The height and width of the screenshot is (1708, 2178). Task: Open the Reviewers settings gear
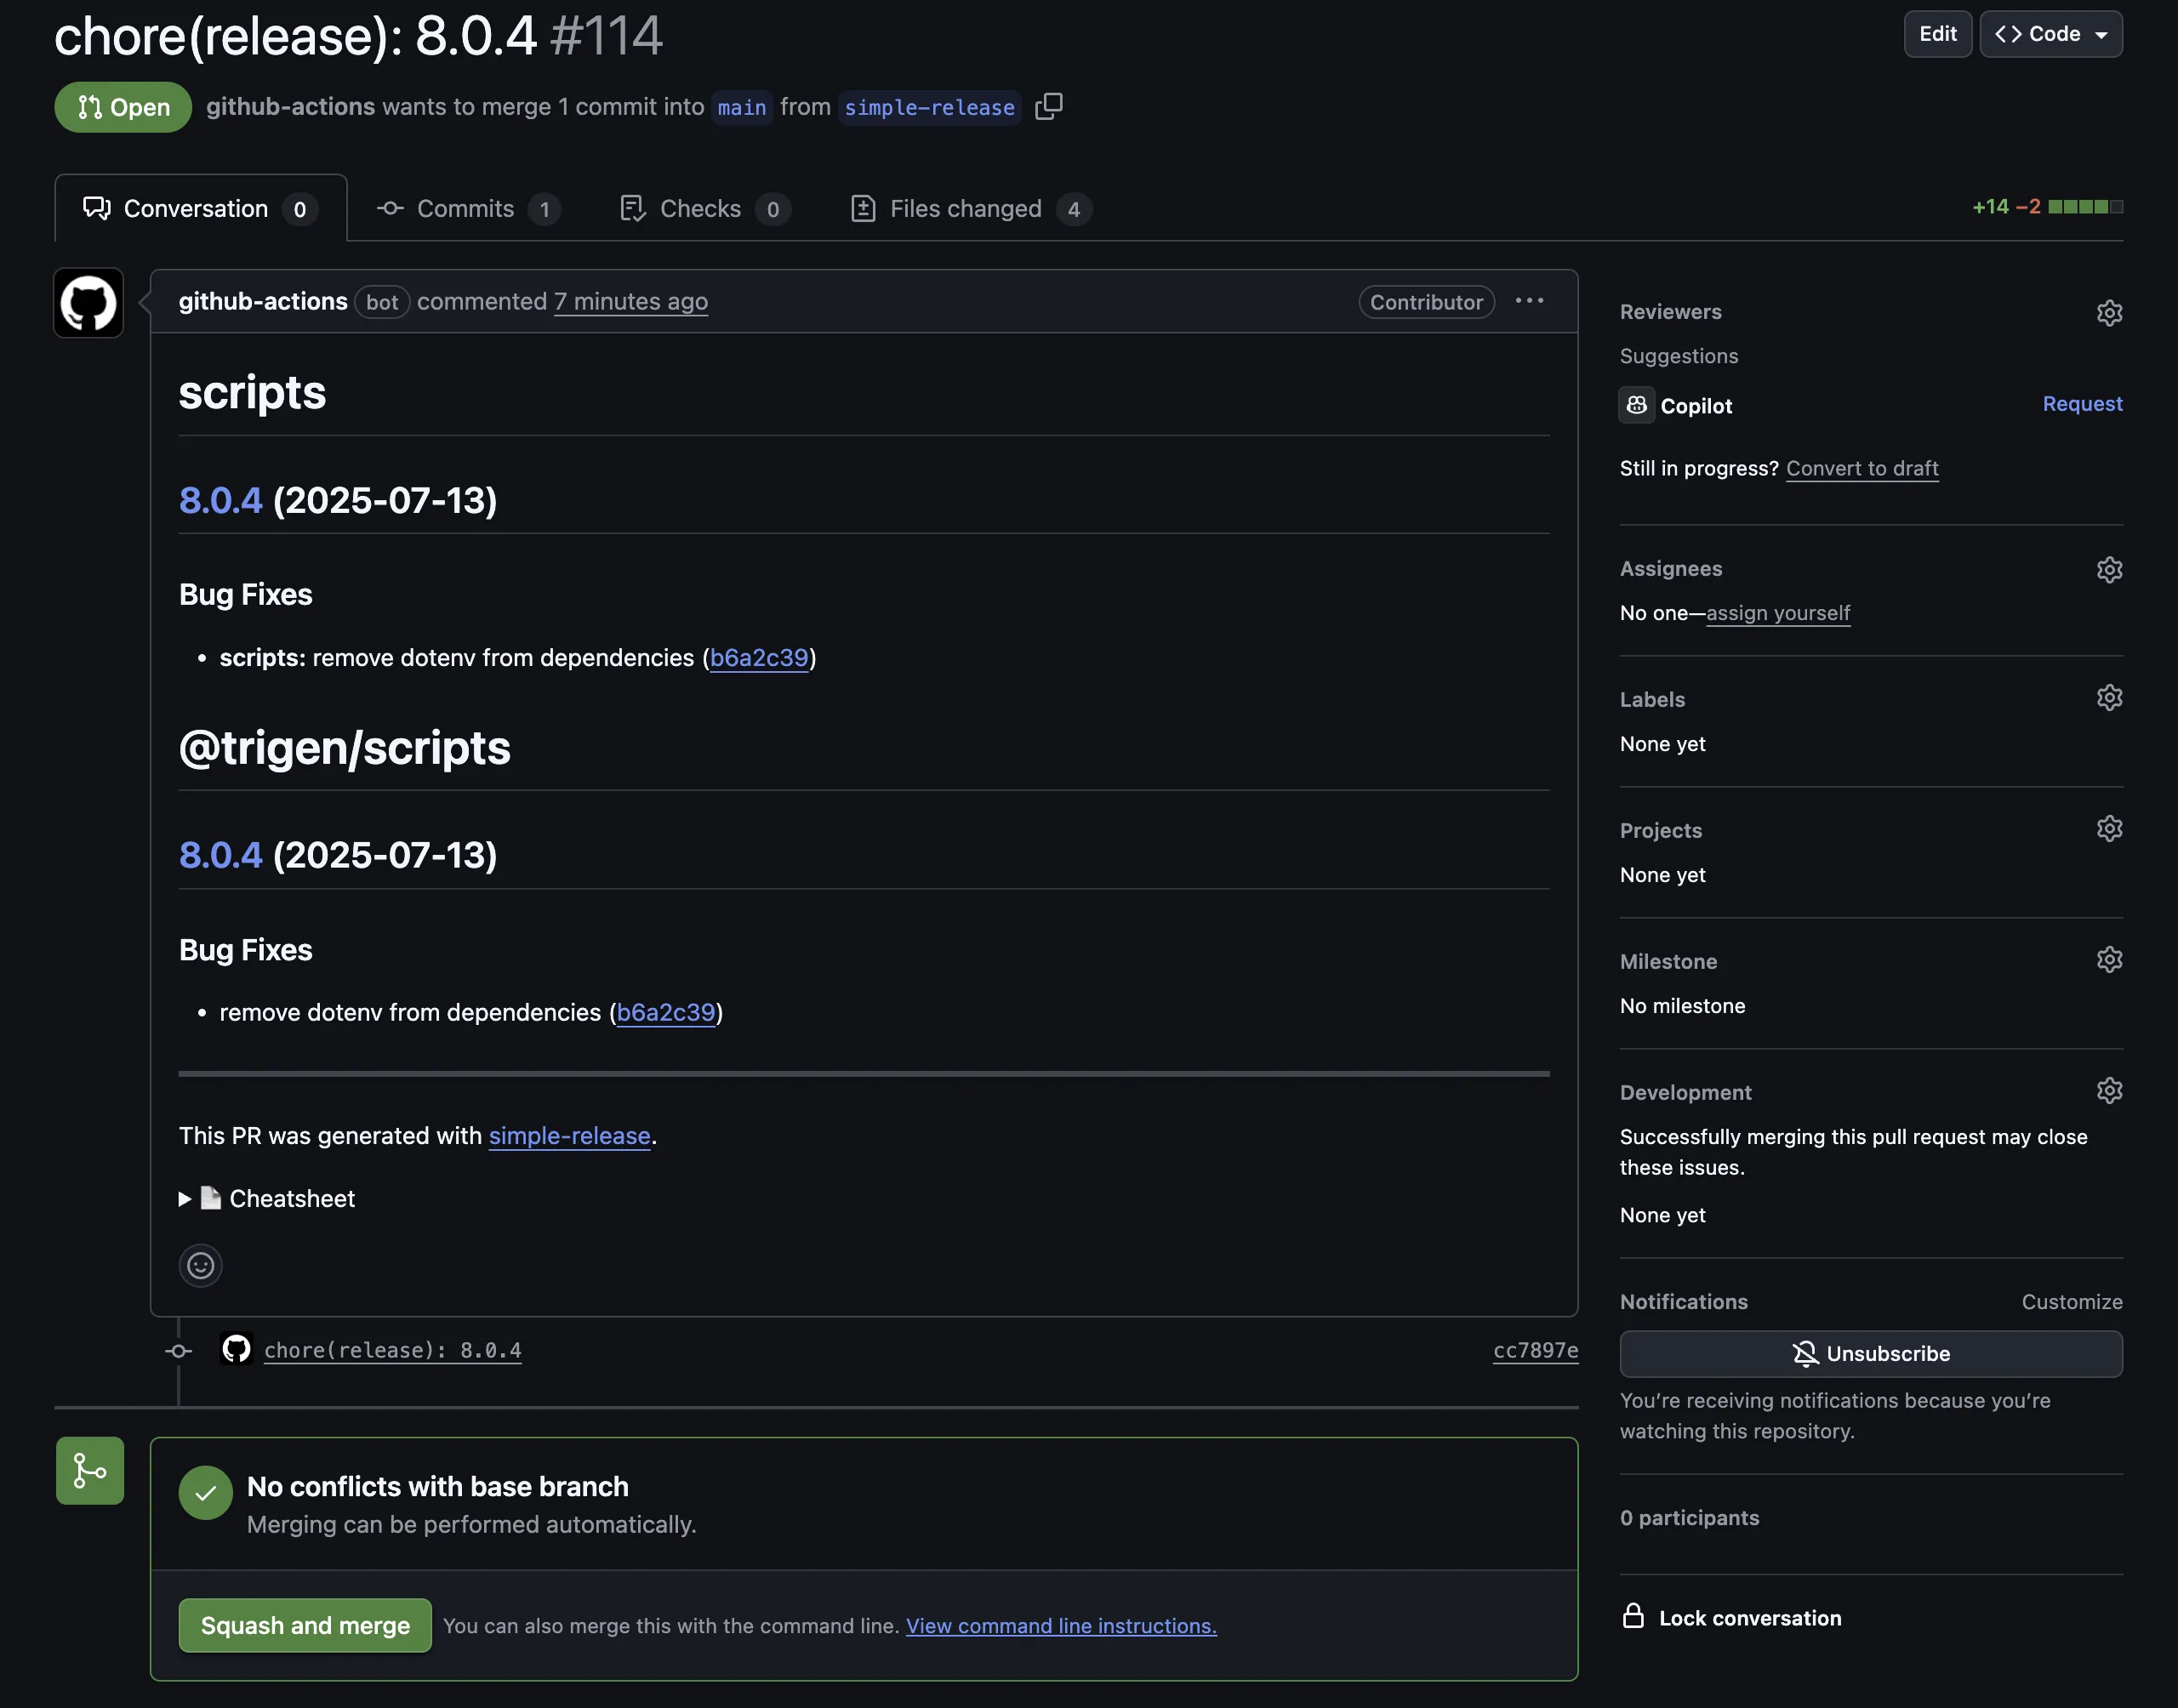point(2109,312)
